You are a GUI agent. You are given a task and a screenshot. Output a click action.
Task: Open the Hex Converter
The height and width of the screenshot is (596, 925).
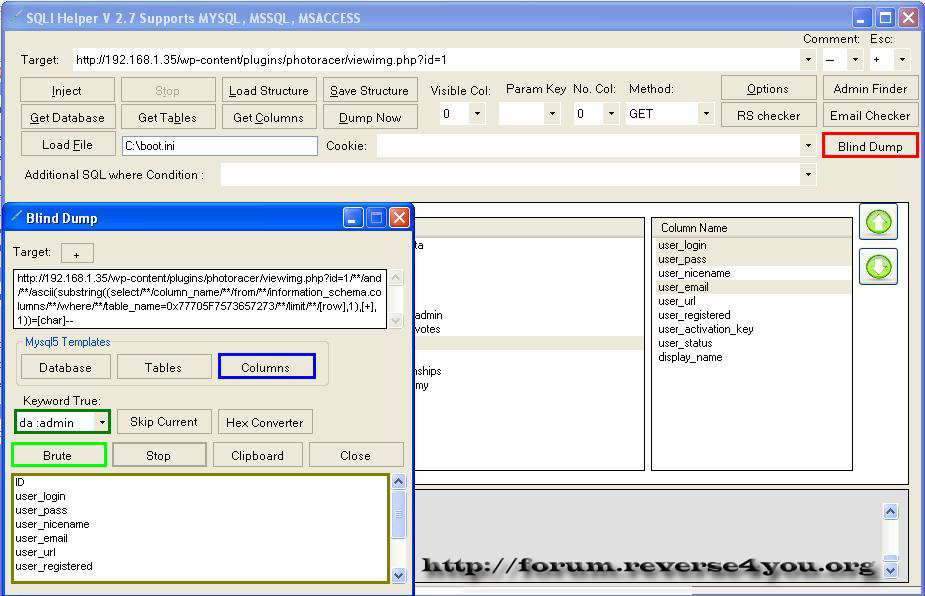(265, 421)
